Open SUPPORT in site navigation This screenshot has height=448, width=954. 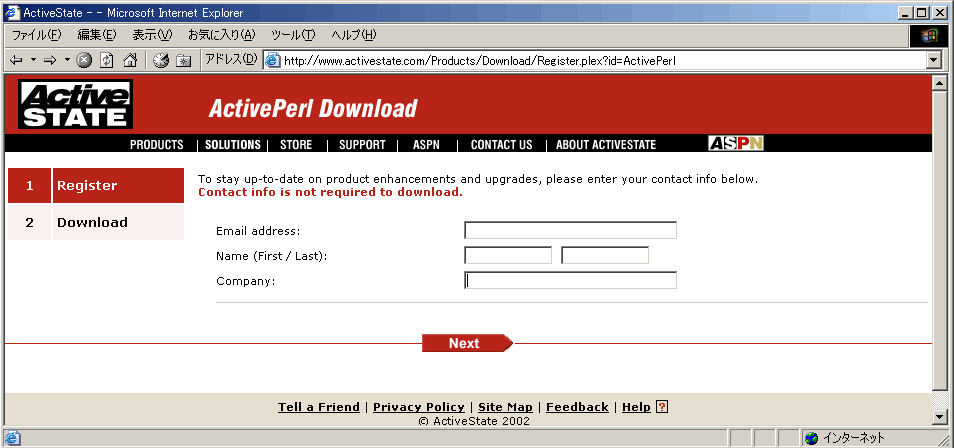[362, 145]
